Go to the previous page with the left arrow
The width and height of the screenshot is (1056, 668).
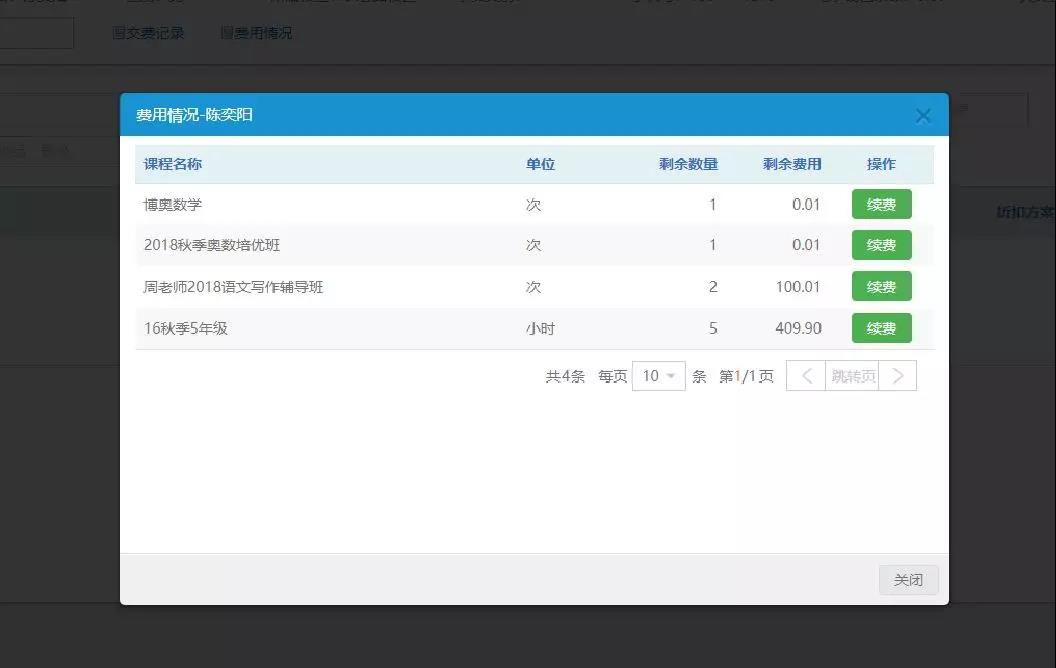point(806,376)
